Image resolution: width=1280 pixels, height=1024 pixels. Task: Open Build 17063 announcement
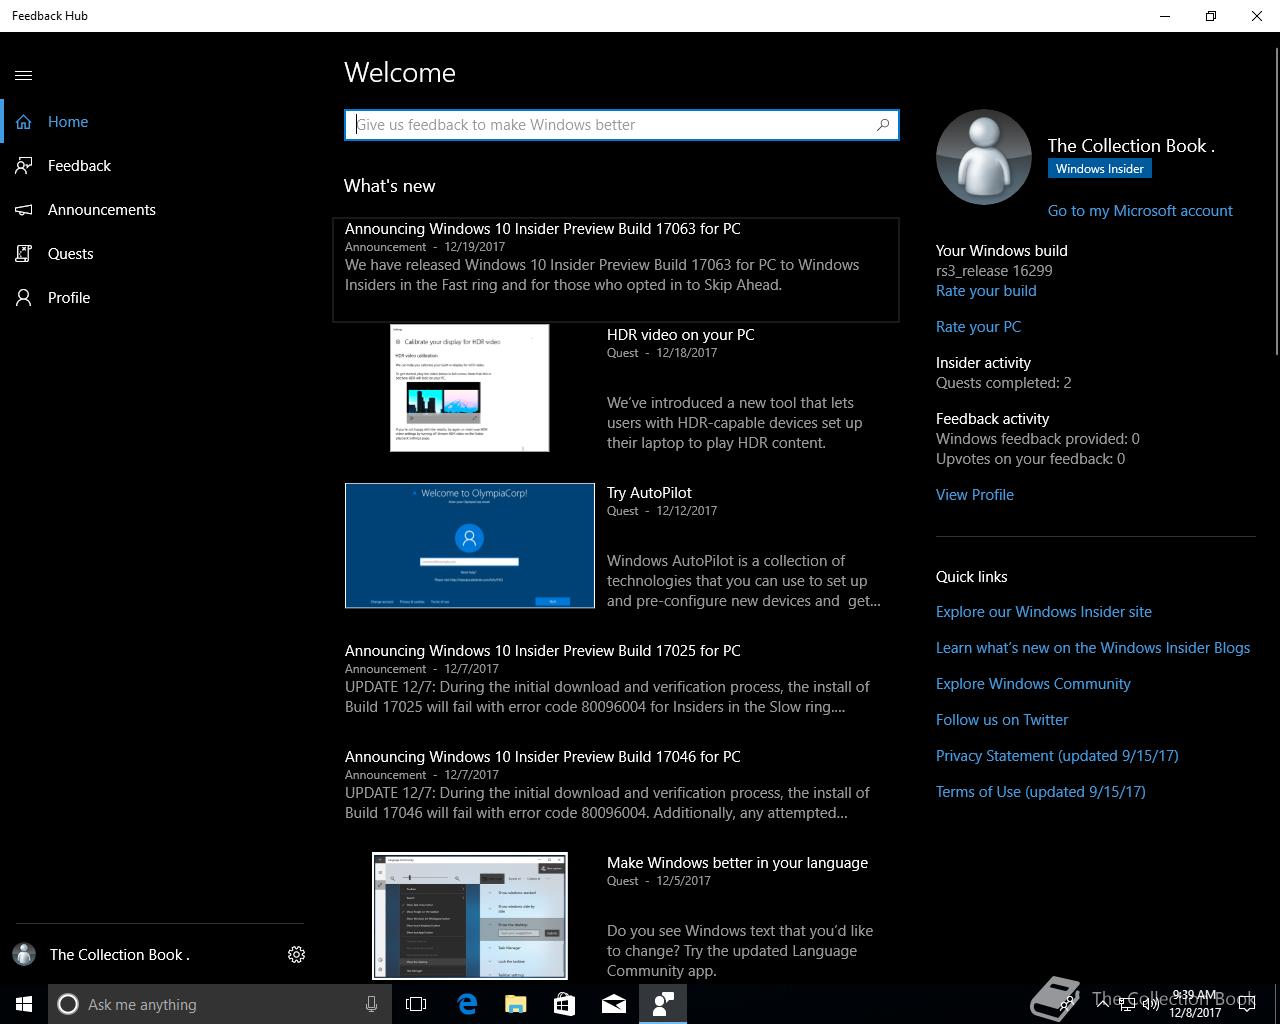coord(616,270)
